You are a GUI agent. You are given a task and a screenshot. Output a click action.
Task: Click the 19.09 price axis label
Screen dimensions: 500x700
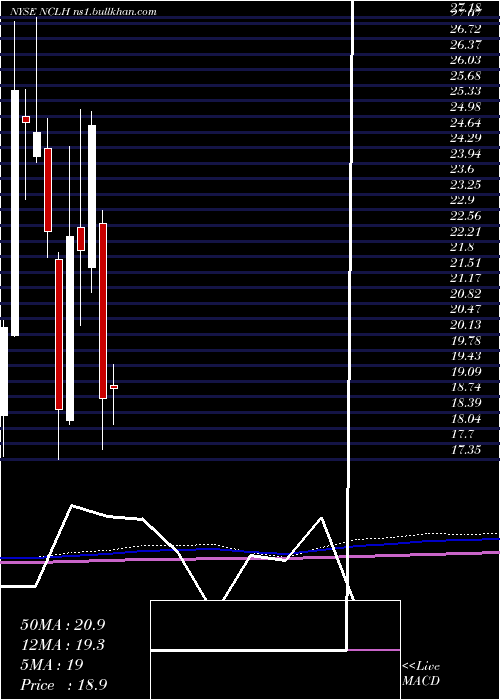(466, 372)
